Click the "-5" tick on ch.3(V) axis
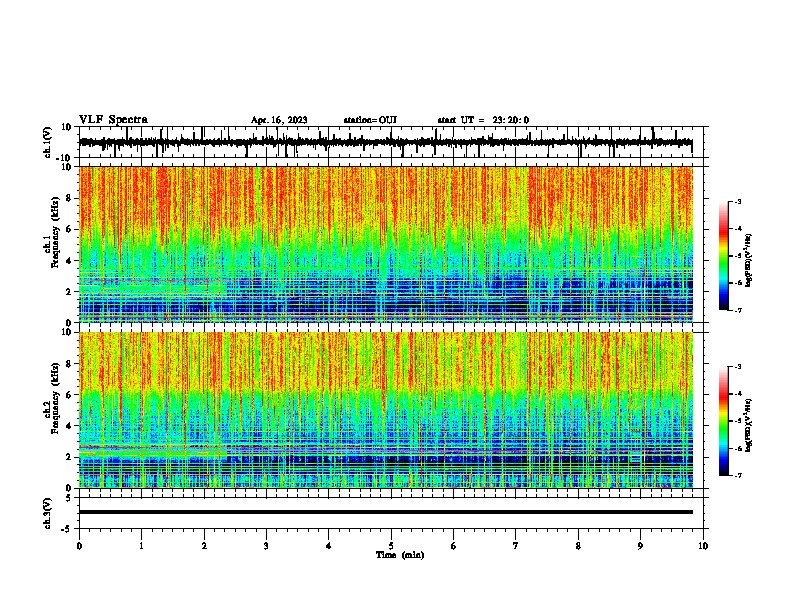 point(67,529)
